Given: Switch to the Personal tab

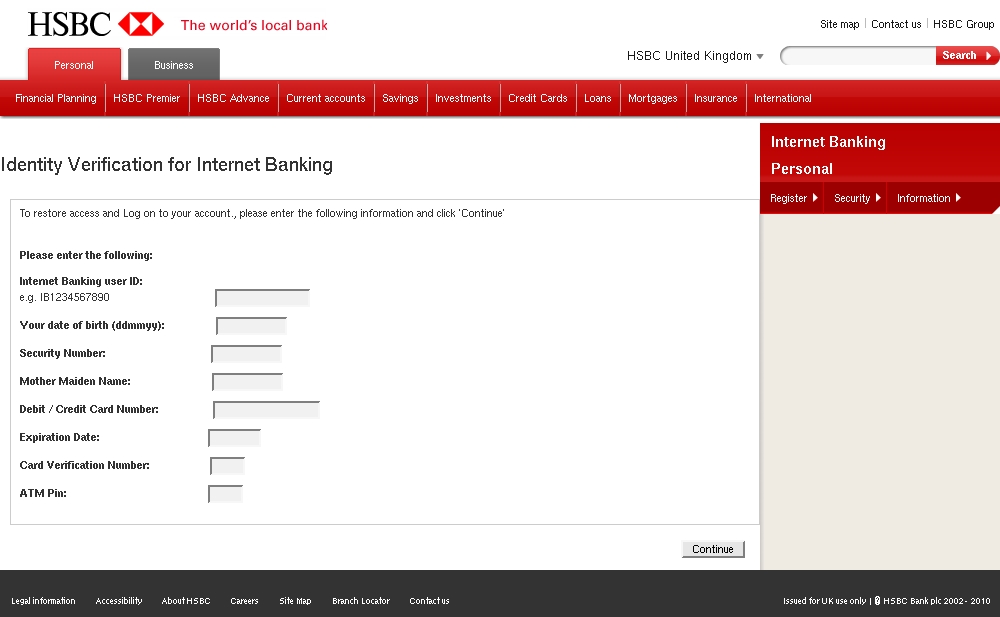Looking at the screenshot, I should coord(74,64).
